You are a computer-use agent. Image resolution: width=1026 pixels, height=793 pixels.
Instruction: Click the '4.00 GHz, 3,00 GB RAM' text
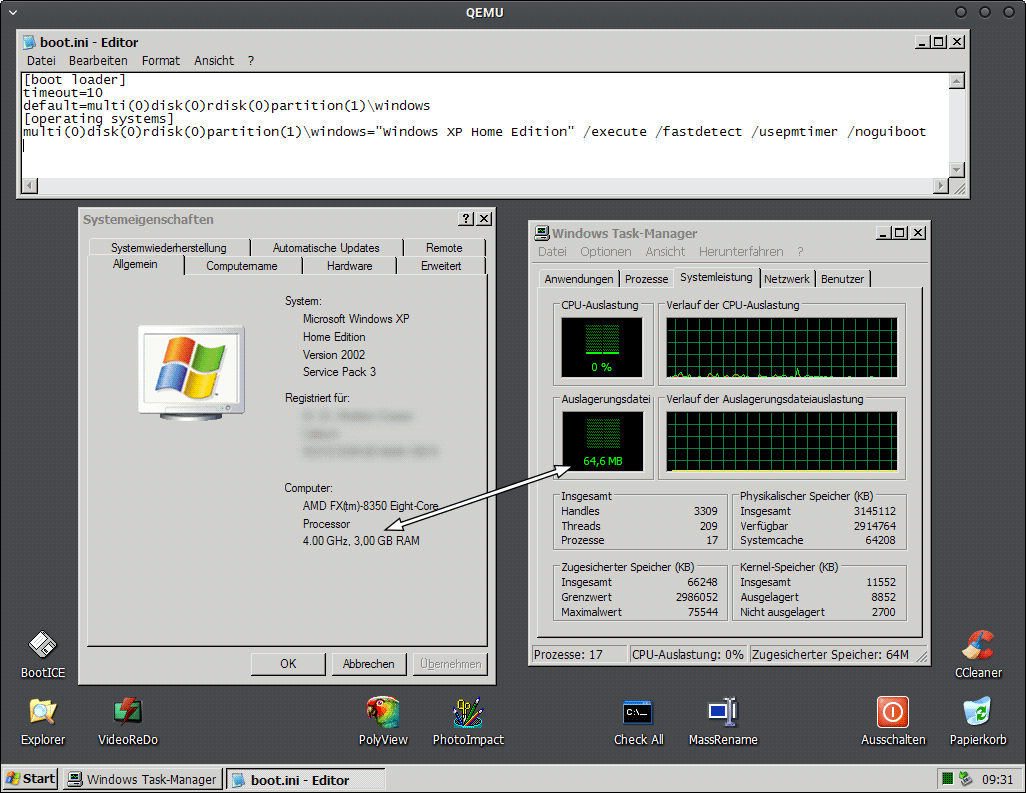point(361,540)
